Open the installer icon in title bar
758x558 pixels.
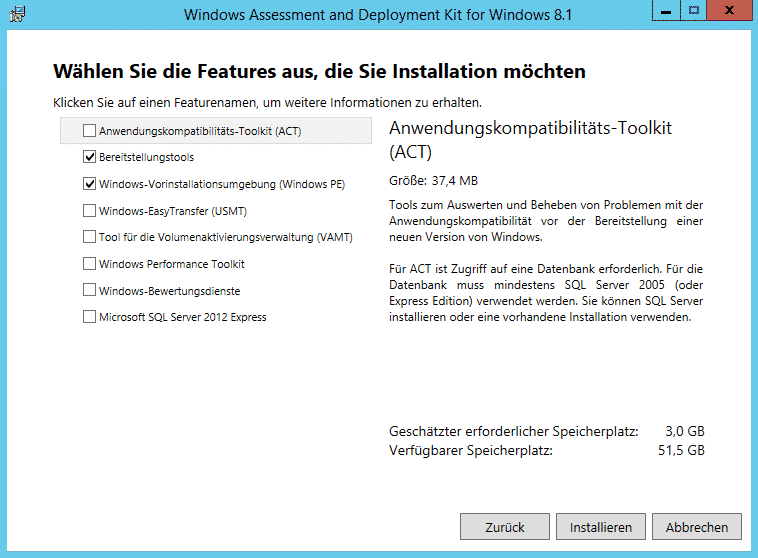point(17,14)
